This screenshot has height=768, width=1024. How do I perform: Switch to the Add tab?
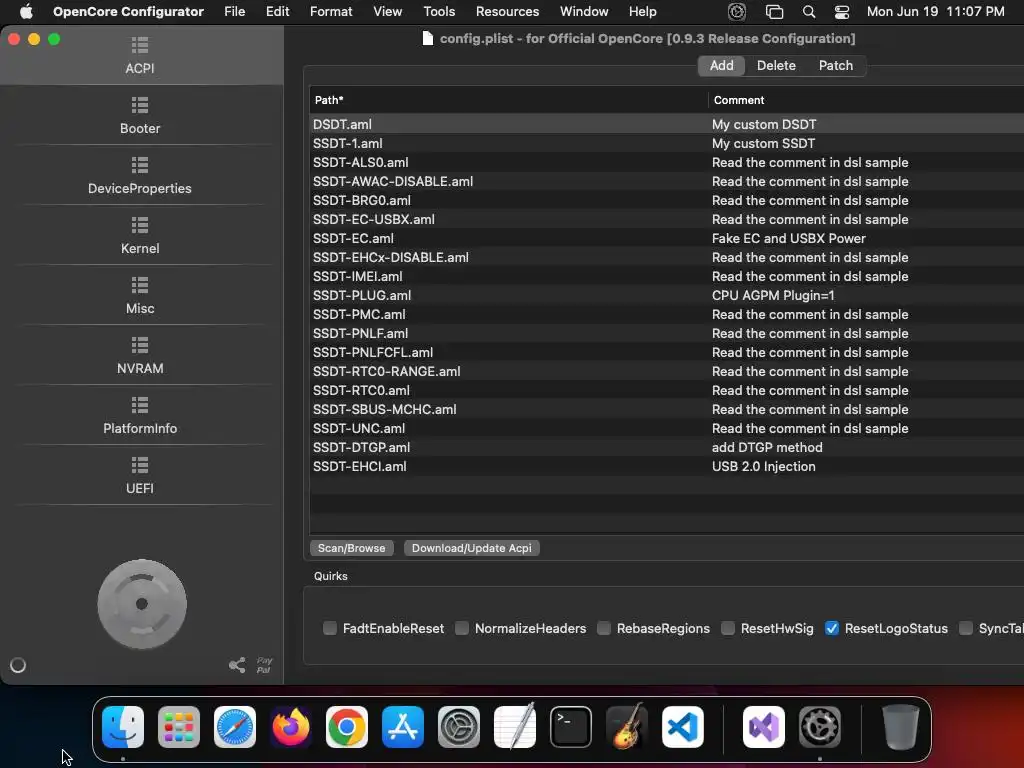(722, 65)
